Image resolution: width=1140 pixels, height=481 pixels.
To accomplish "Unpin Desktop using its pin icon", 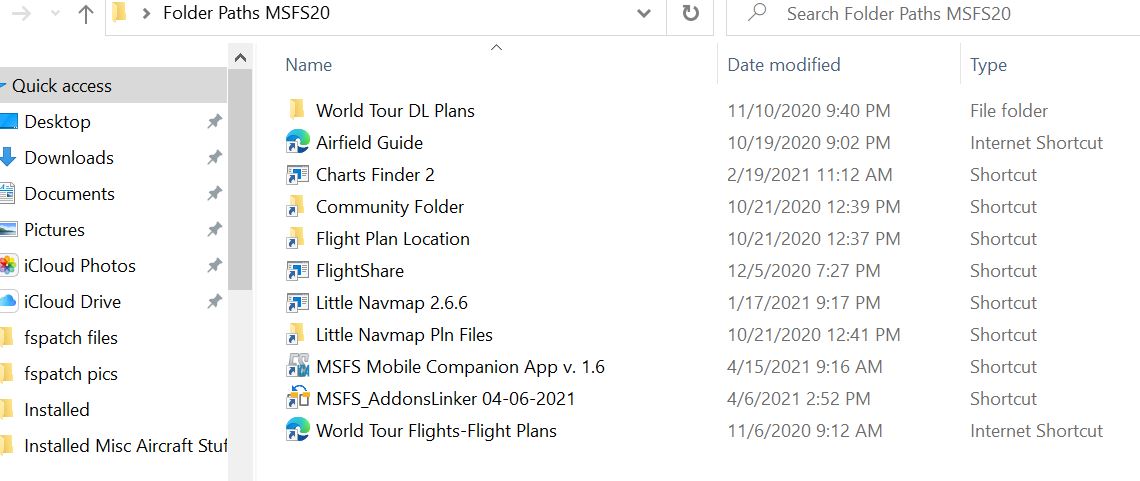I will 214,122.
